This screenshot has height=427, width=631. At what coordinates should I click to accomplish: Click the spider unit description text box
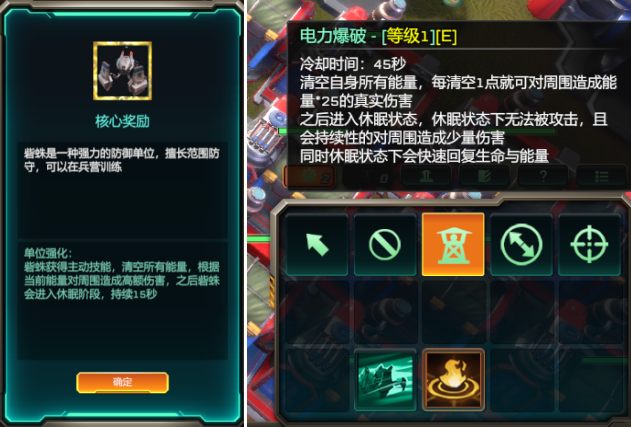[122, 190]
